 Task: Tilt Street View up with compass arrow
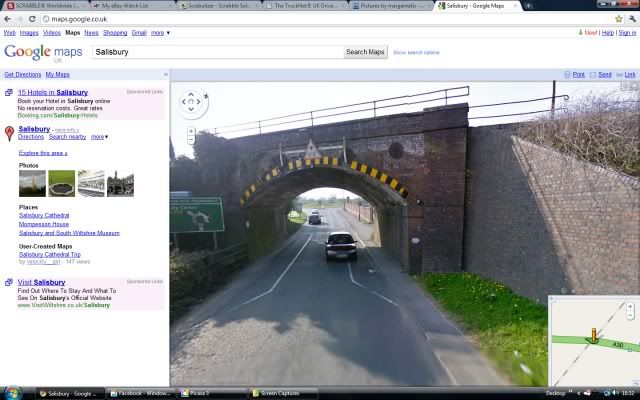pyautogui.click(x=191, y=95)
